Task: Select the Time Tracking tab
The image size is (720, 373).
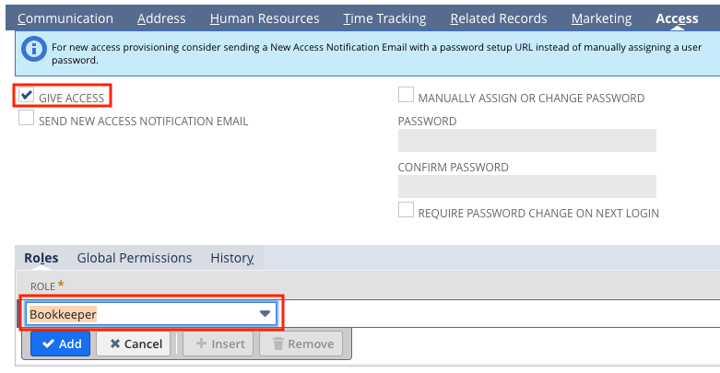Action: point(385,18)
